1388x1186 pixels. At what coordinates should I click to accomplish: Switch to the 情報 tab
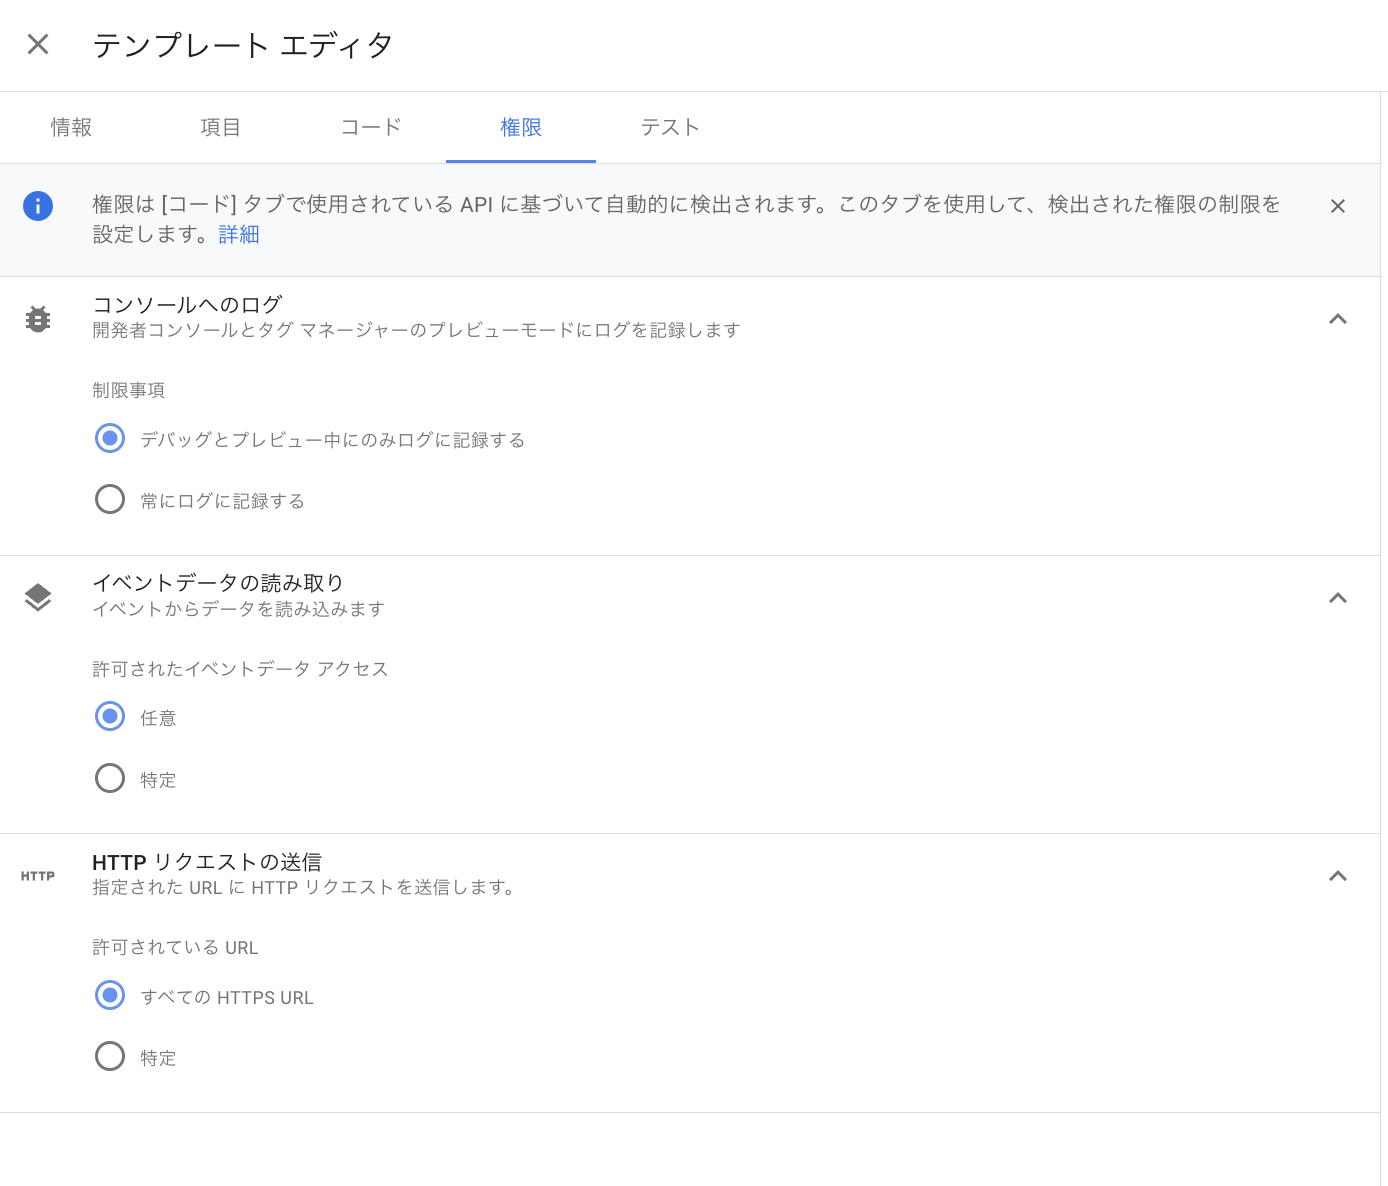[70, 127]
